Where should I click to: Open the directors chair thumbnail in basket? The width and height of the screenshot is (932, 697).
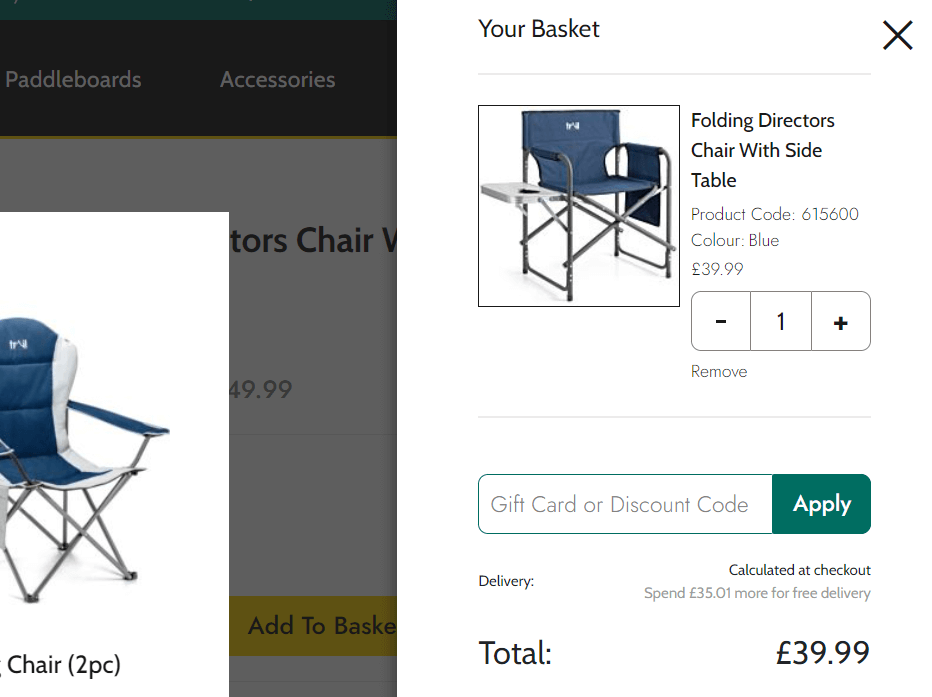click(578, 206)
